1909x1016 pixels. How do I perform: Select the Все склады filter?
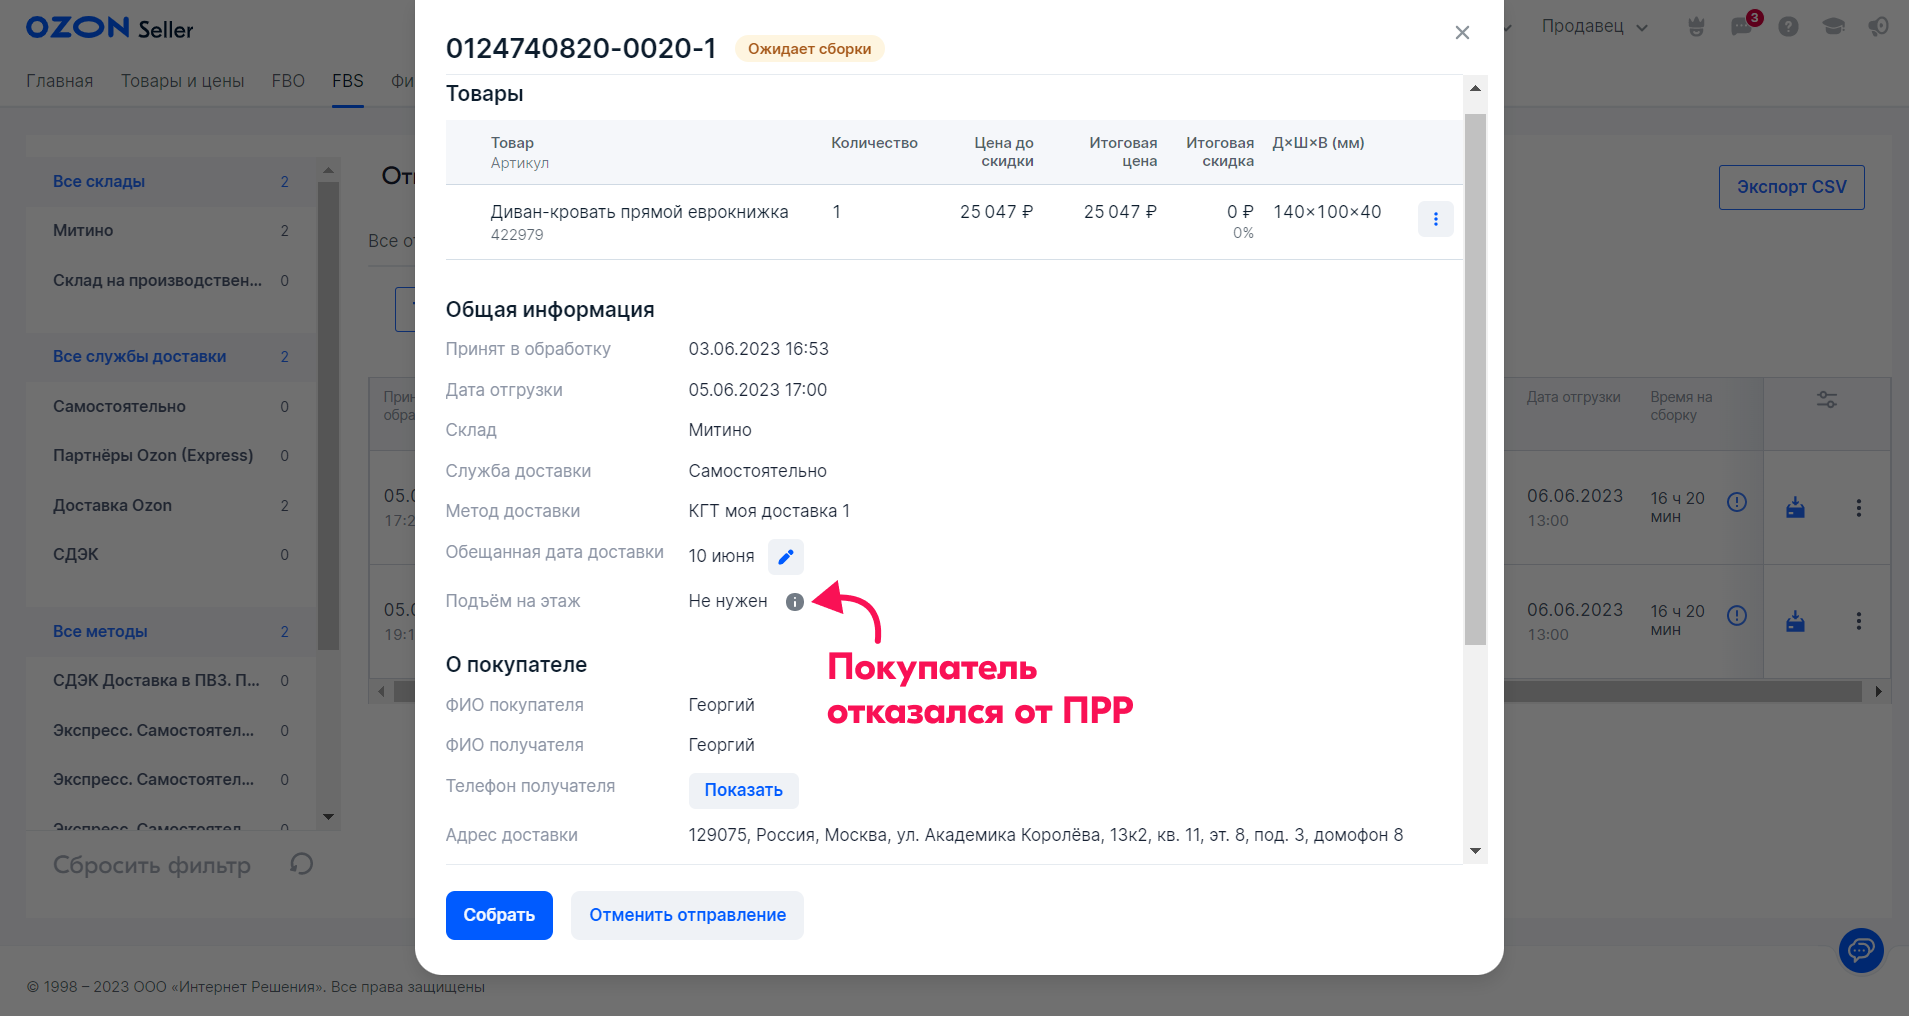tap(171, 182)
